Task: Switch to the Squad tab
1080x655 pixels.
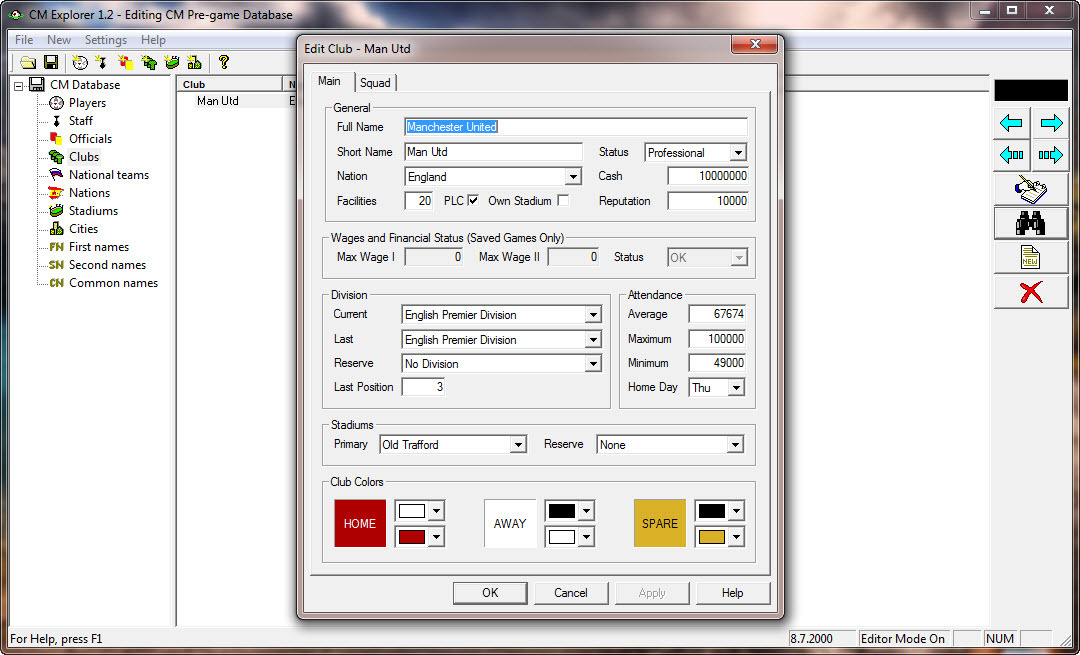Action: coord(375,83)
